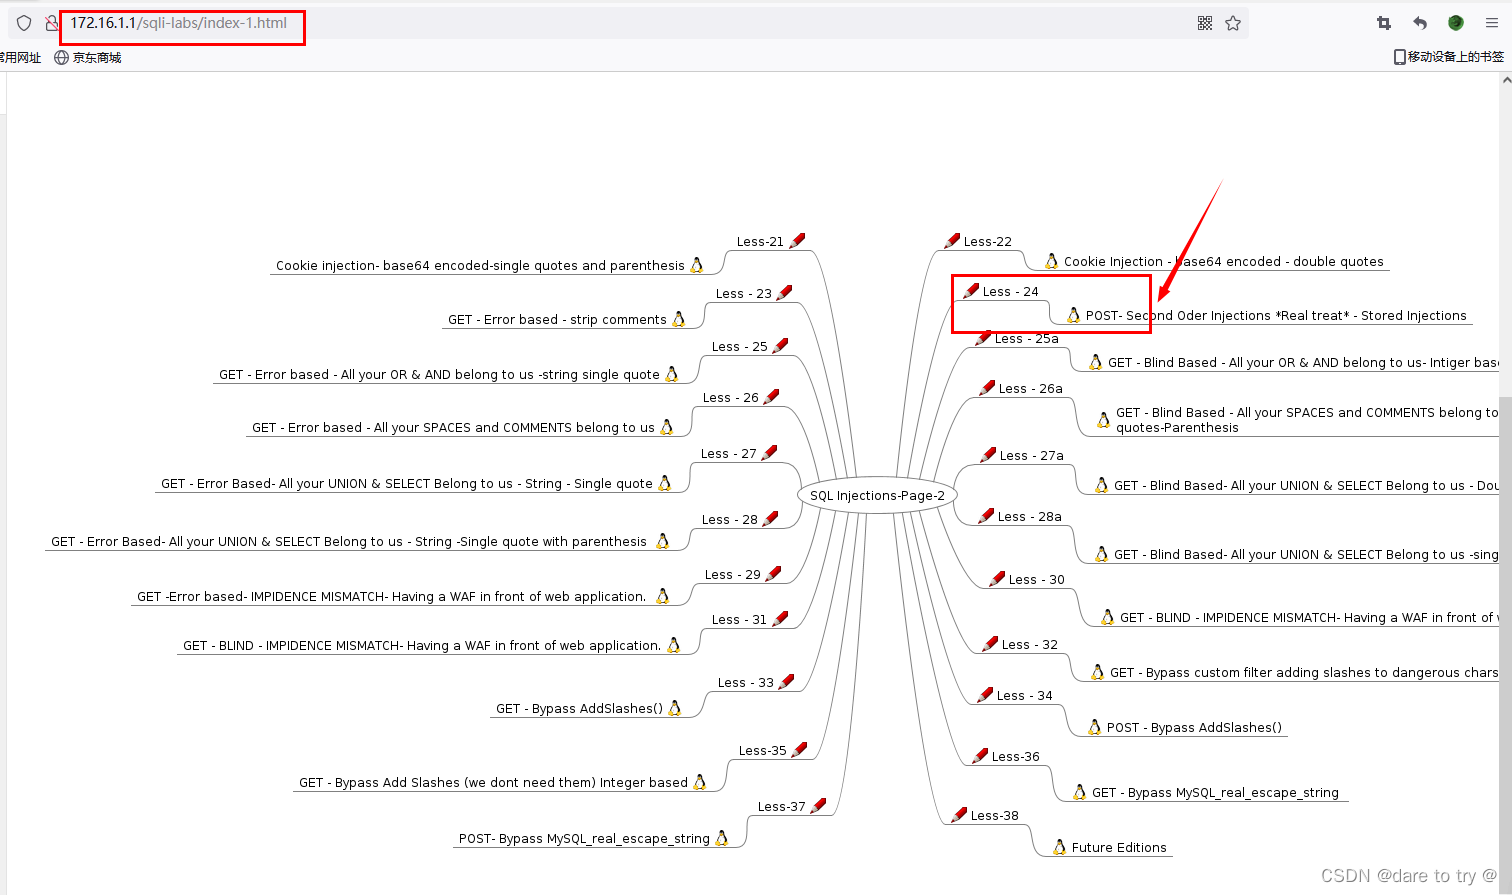Click red pen icon beside Less - 28
Image resolution: width=1512 pixels, height=895 pixels.
coord(770,518)
